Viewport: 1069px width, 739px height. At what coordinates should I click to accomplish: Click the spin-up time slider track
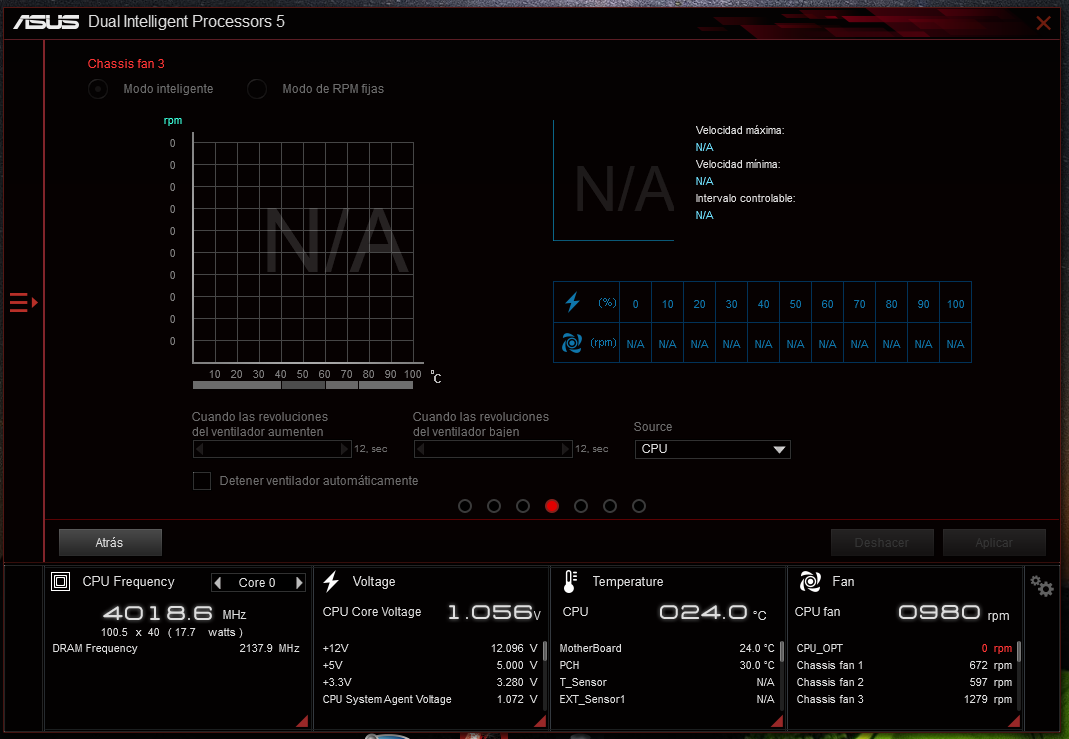[x=272, y=449]
